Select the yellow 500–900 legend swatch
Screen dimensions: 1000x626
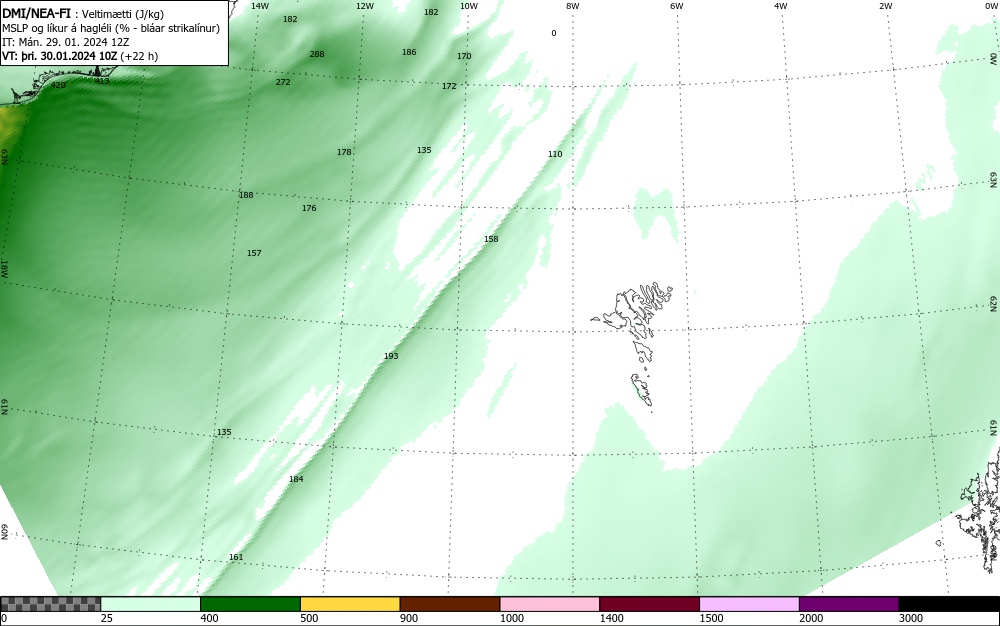pyautogui.click(x=350, y=604)
